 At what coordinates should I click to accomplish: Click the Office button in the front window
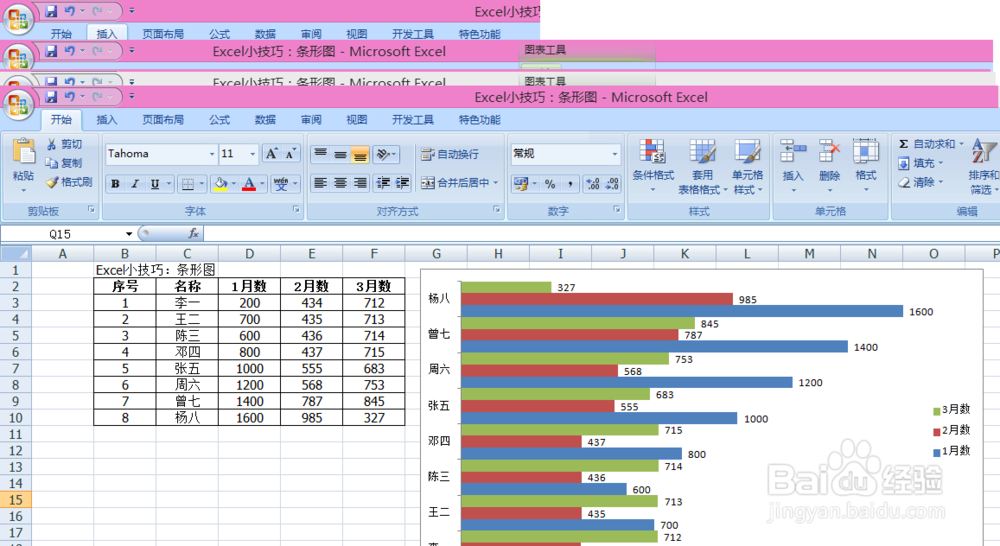pyautogui.click(x=18, y=105)
